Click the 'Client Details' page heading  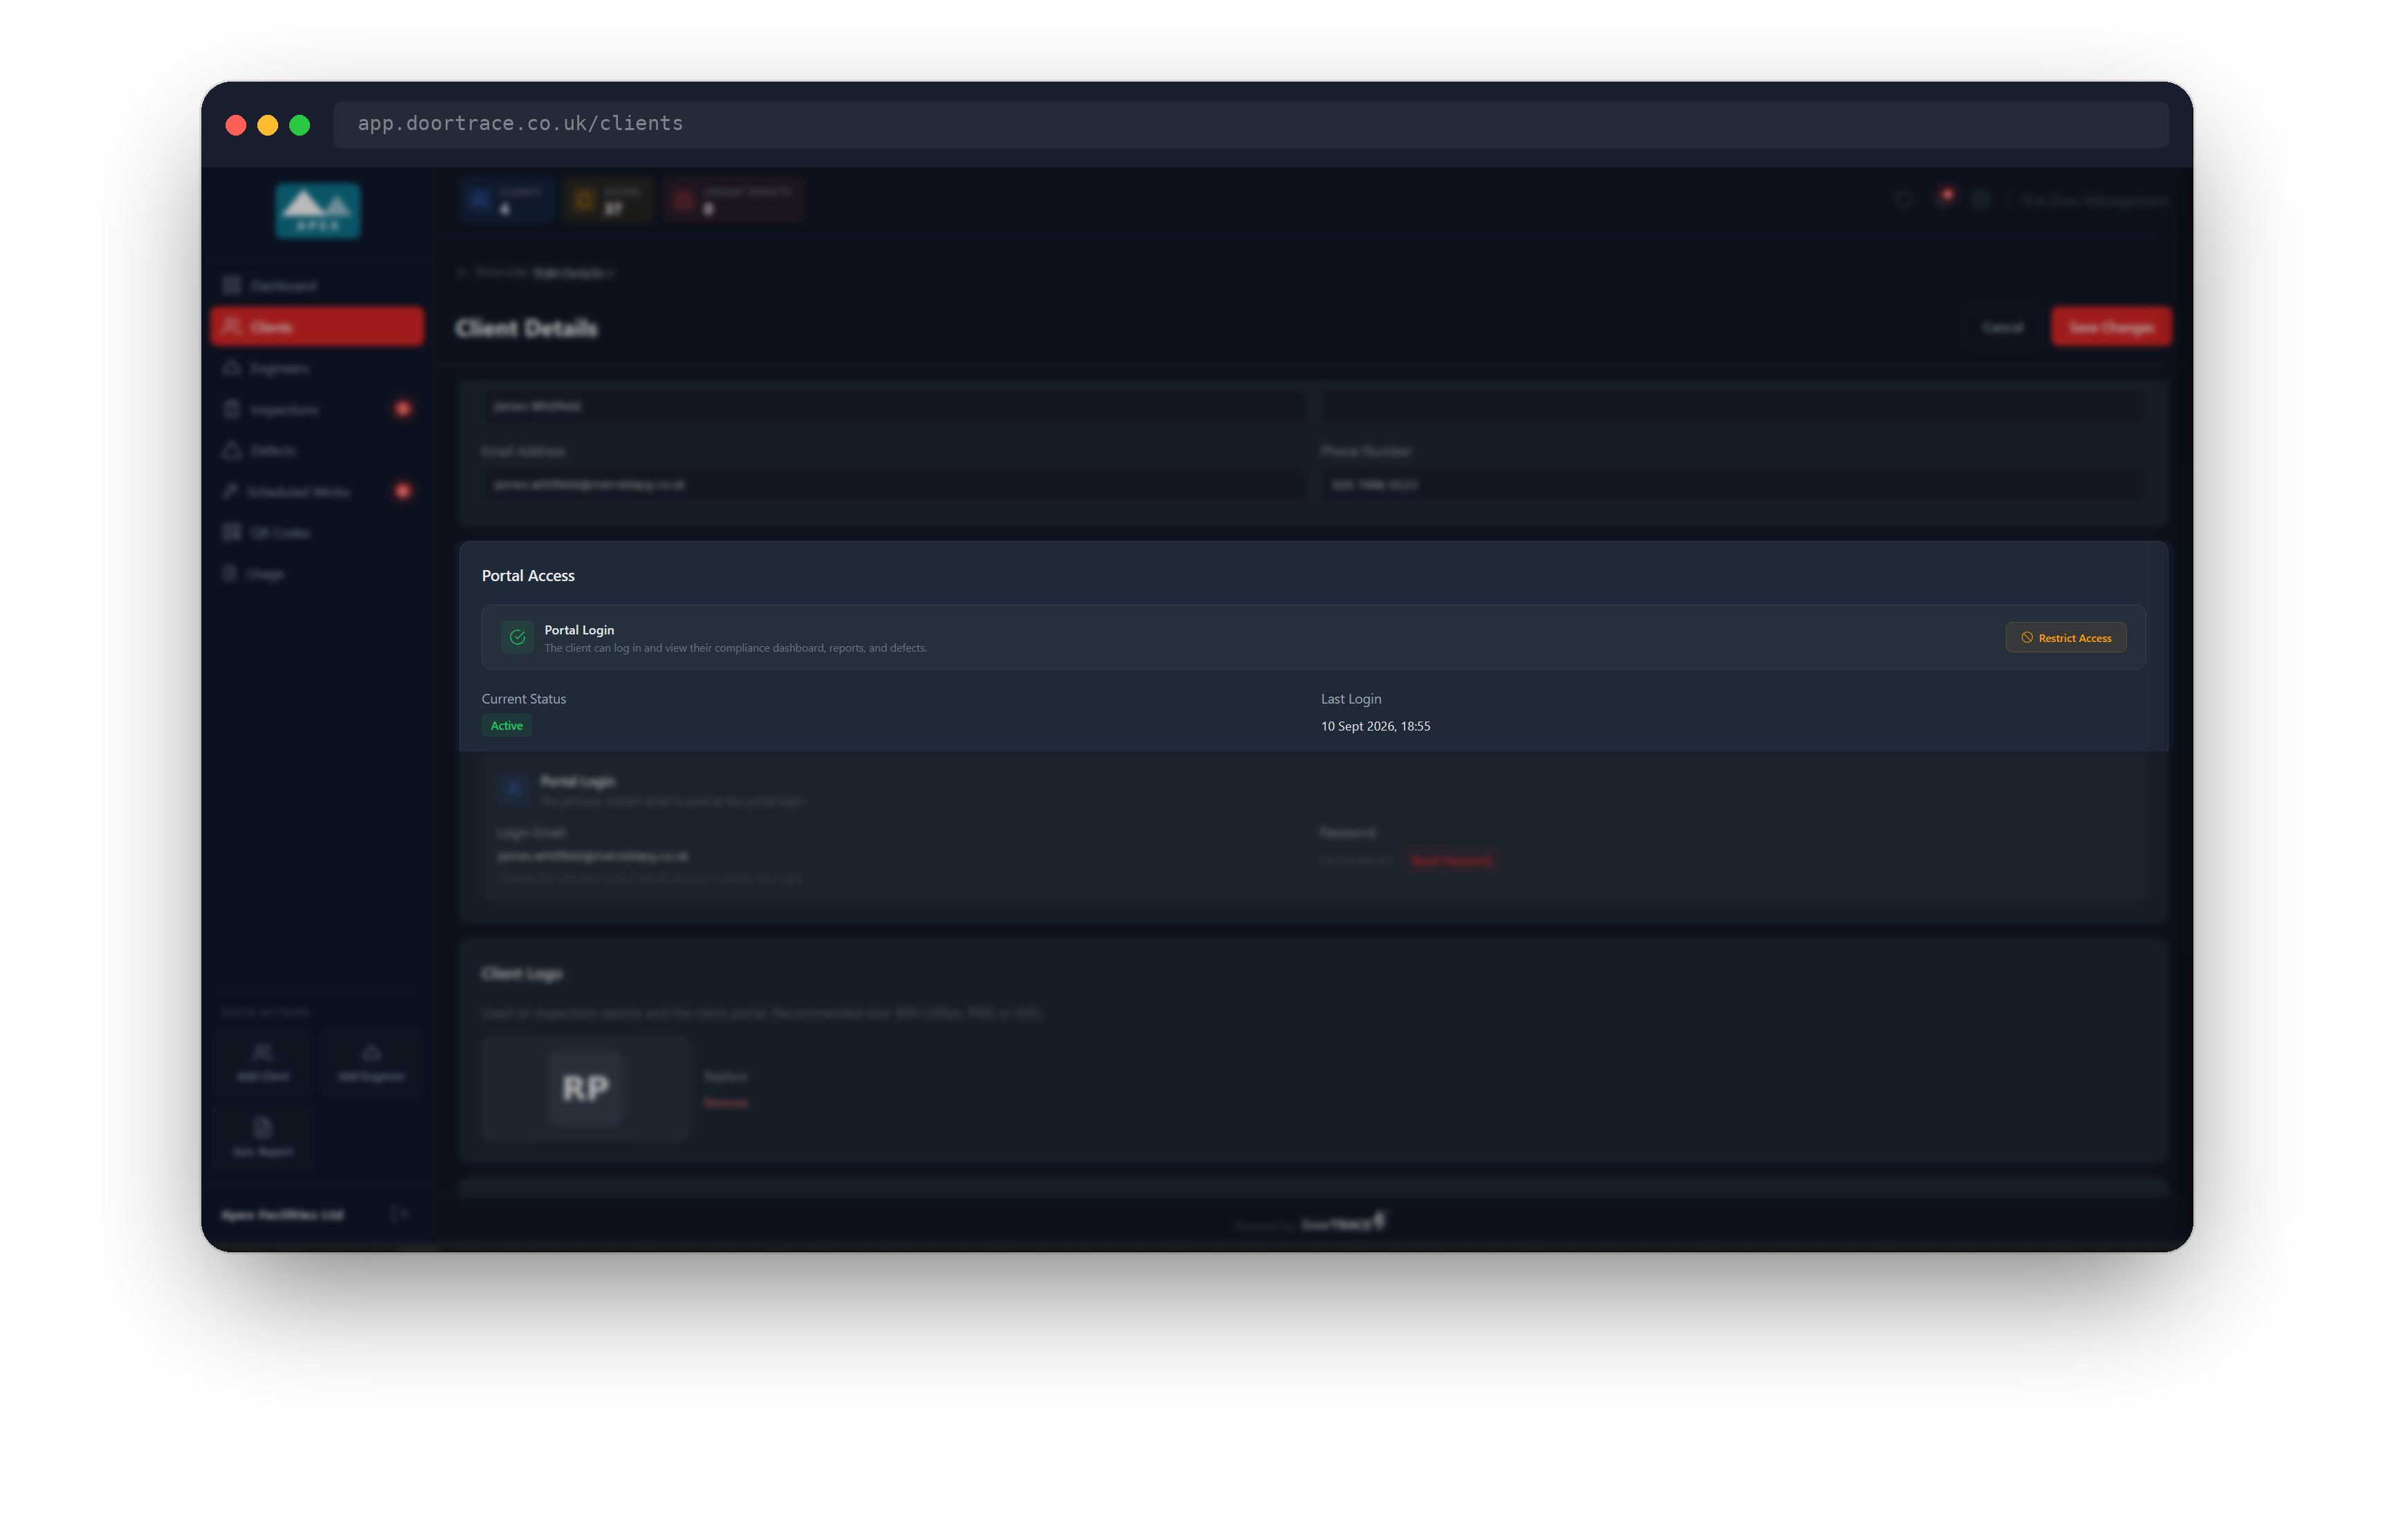tap(526, 328)
